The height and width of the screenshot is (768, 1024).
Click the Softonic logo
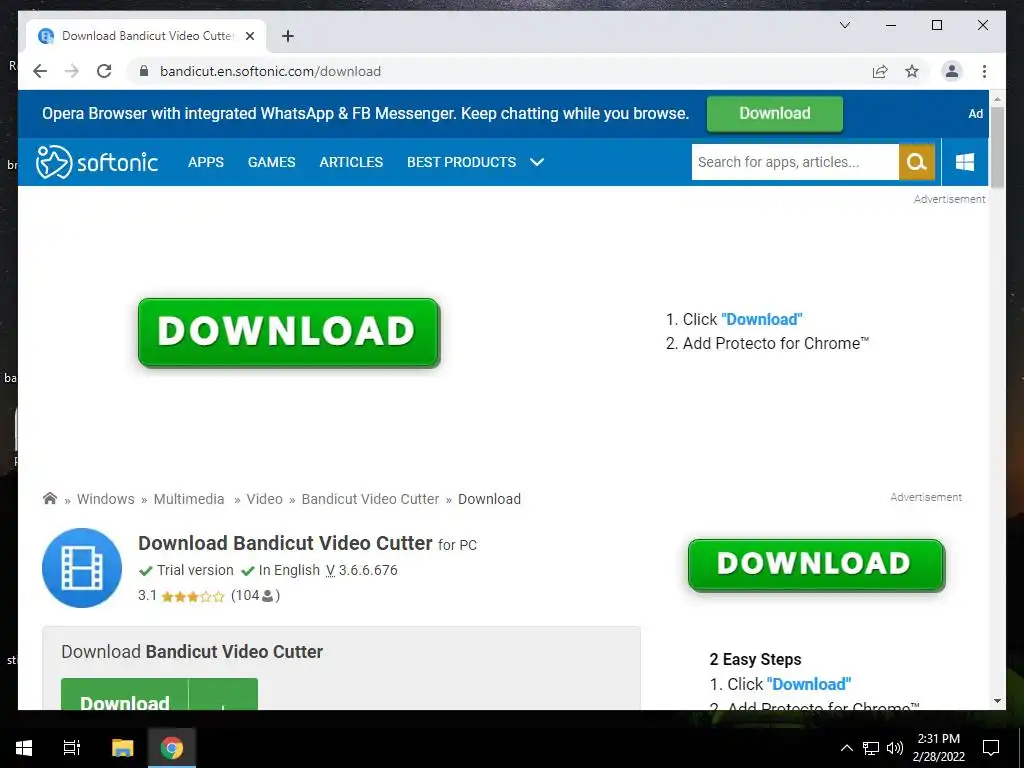[97, 162]
